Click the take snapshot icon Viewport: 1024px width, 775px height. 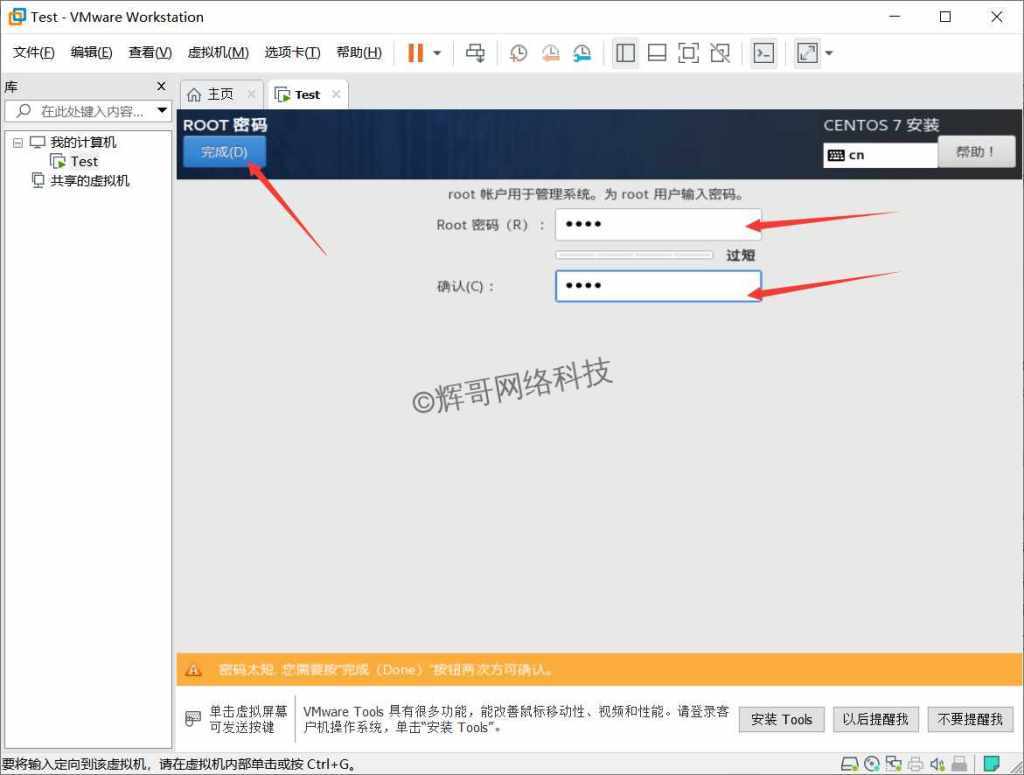pyautogui.click(x=519, y=53)
